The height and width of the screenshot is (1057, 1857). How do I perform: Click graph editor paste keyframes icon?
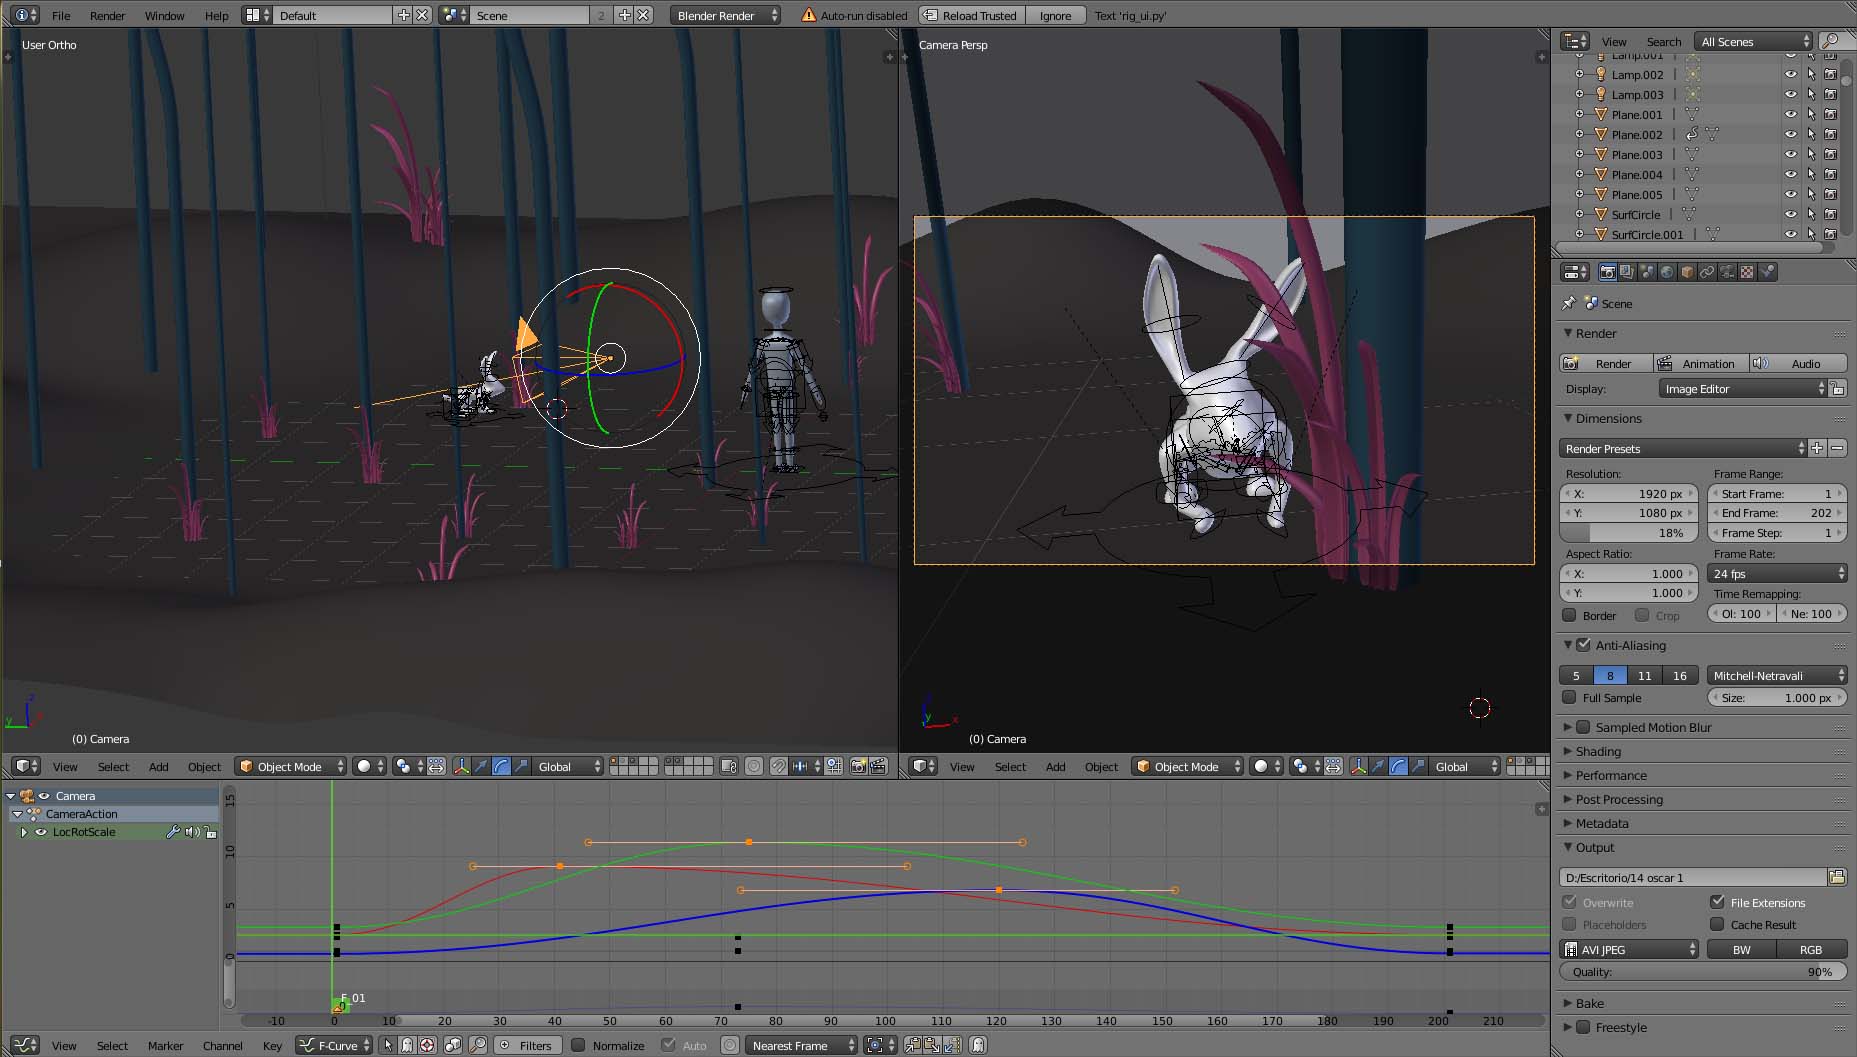pyautogui.click(x=931, y=1046)
